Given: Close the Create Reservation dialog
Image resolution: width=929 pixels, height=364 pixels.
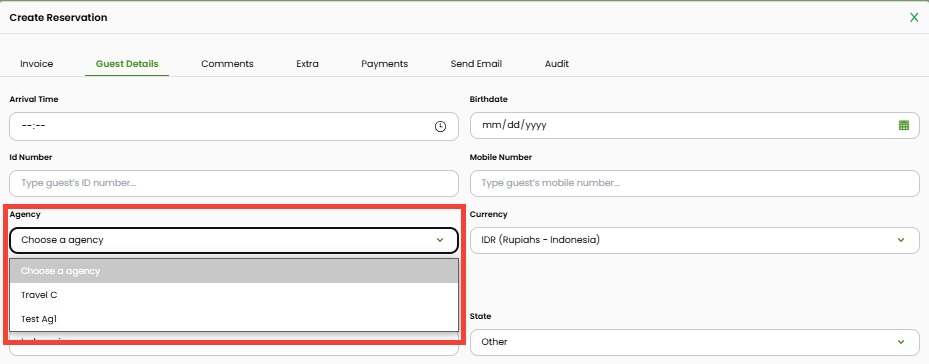Looking at the screenshot, I should [x=914, y=18].
